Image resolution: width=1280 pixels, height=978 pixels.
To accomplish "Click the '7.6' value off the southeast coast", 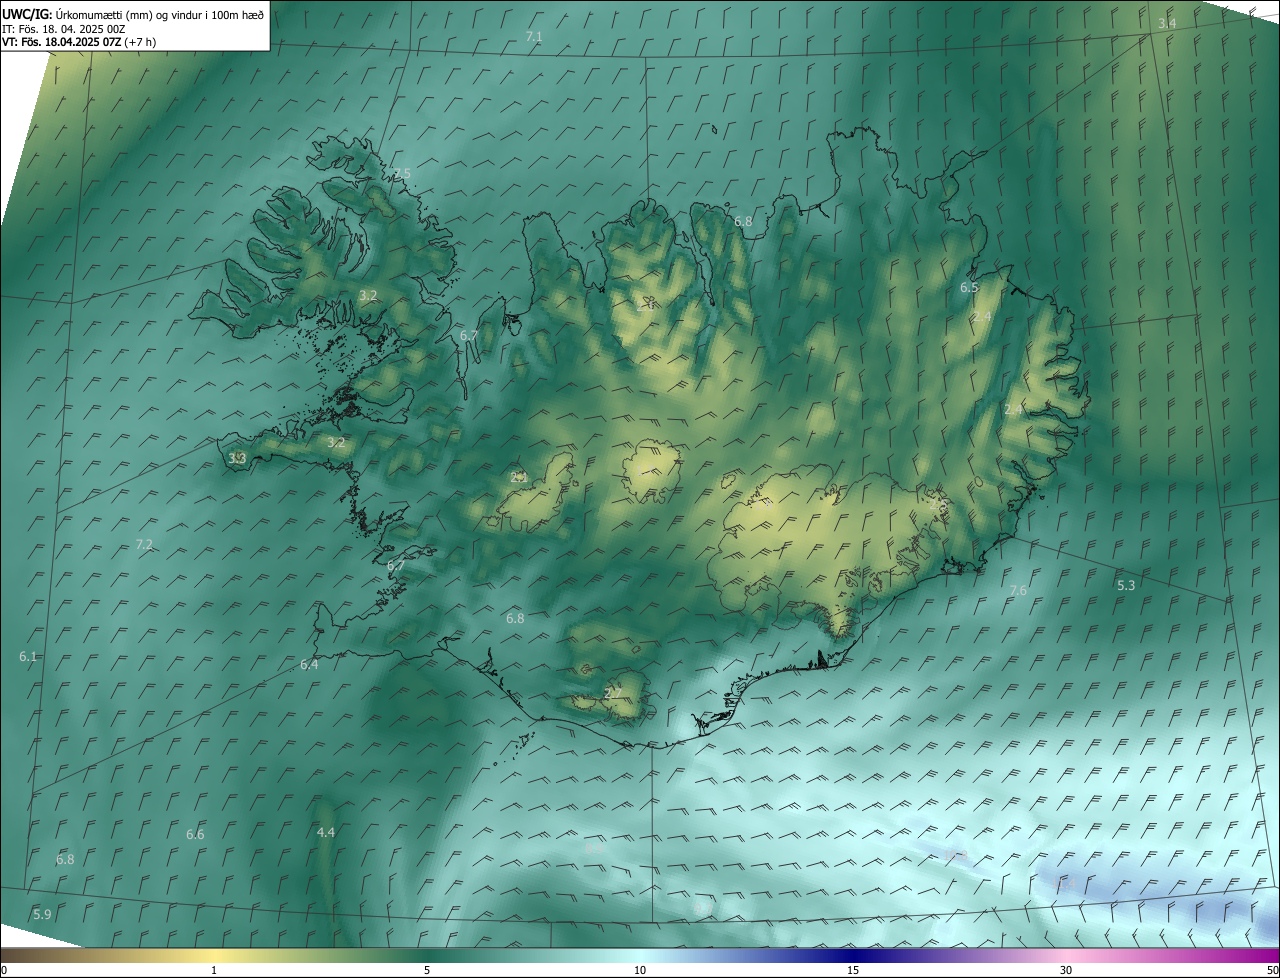I will point(1018,591).
